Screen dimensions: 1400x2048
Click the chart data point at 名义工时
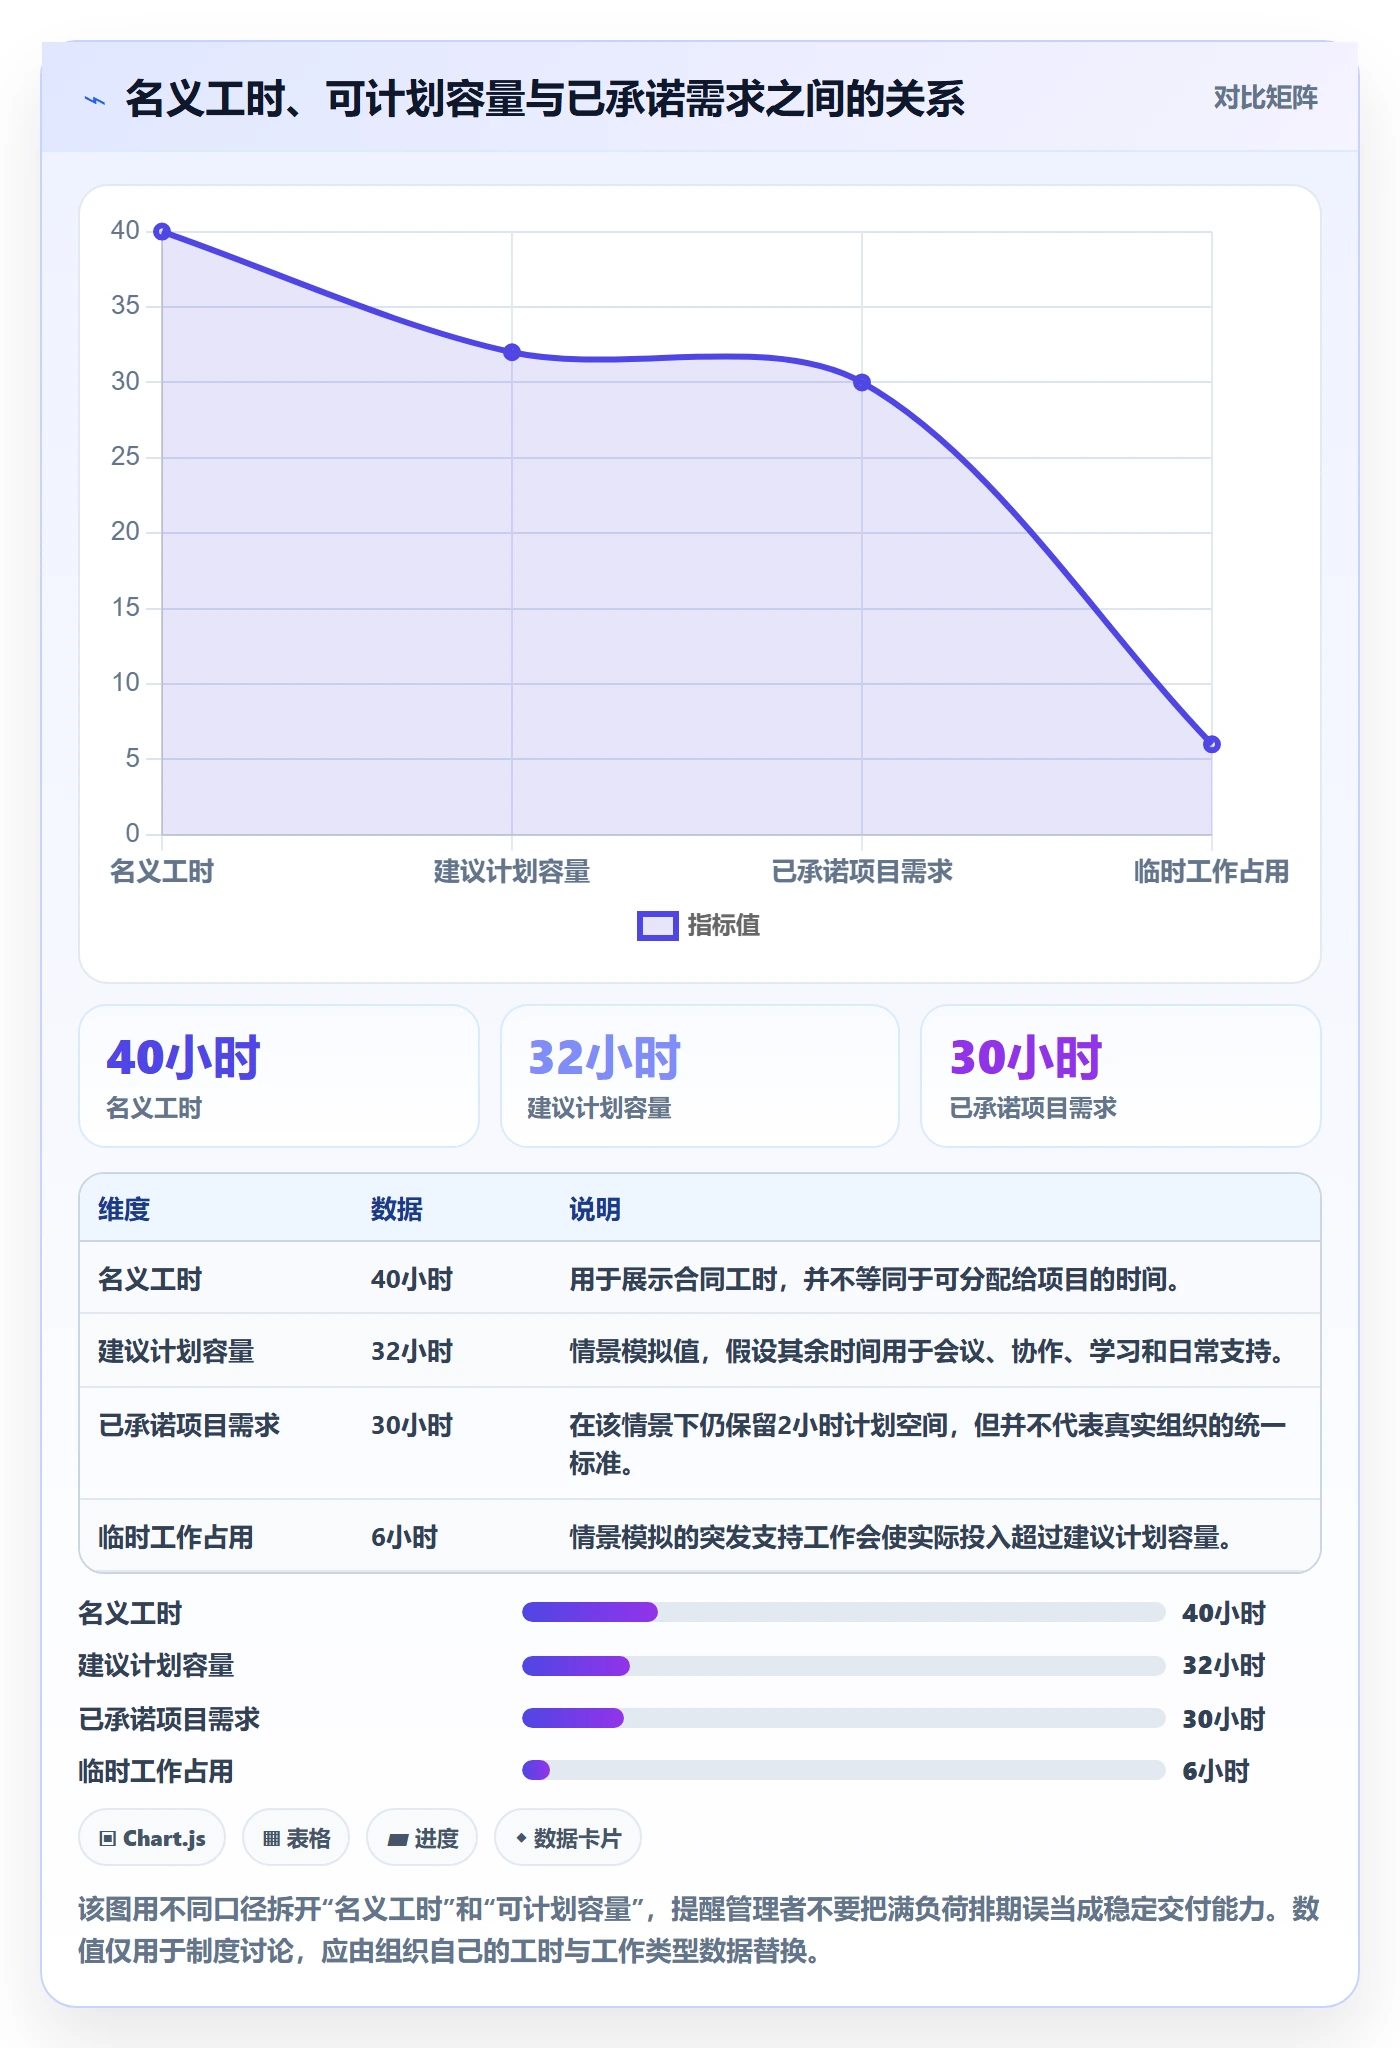pyautogui.click(x=162, y=231)
